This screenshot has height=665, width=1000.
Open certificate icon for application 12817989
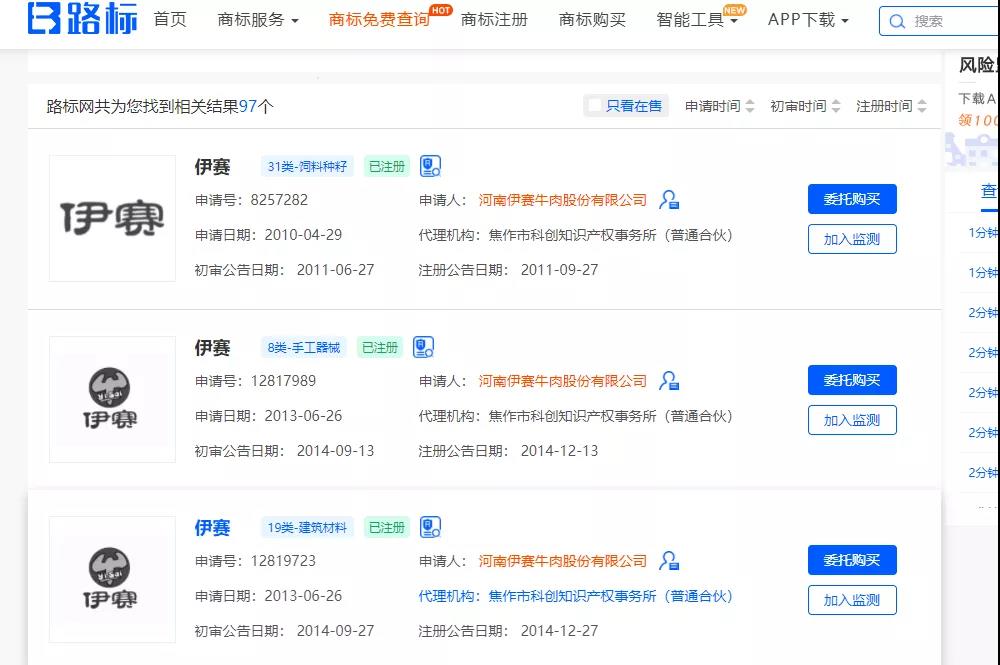pyautogui.click(x=423, y=347)
